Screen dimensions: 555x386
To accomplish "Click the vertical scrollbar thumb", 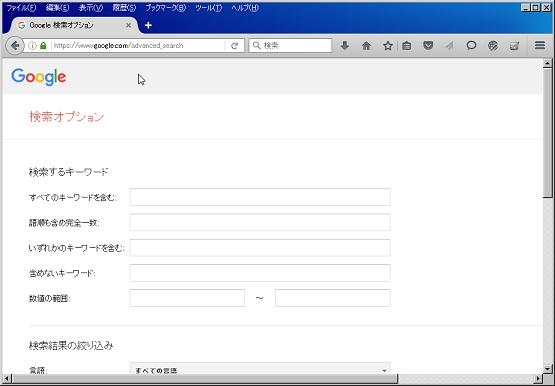I will click(547, 133).
